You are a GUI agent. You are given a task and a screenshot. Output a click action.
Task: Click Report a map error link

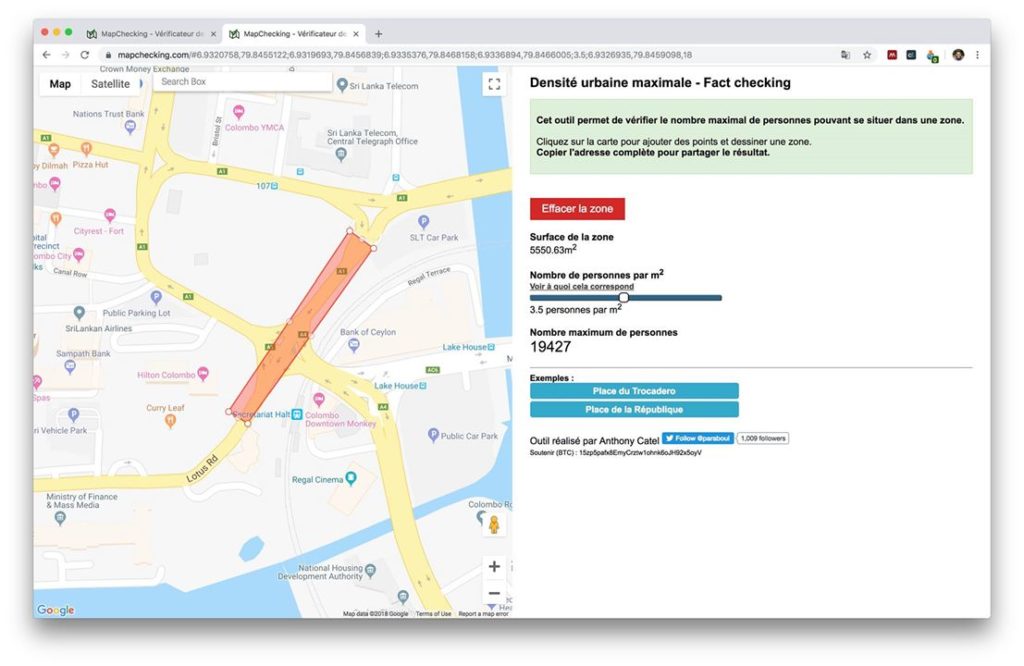click(x=483, y=614)
